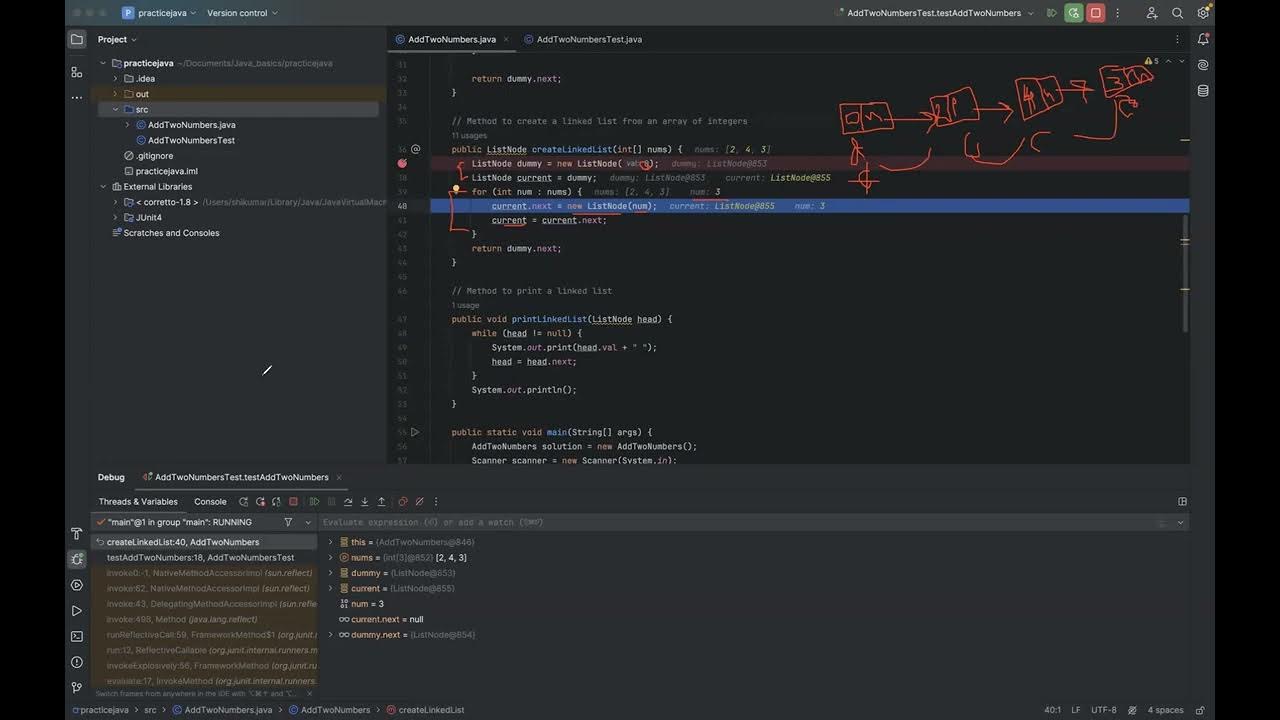Expand the nums variable
This screenshot has width=1280, height=720.
click(331, 557)
